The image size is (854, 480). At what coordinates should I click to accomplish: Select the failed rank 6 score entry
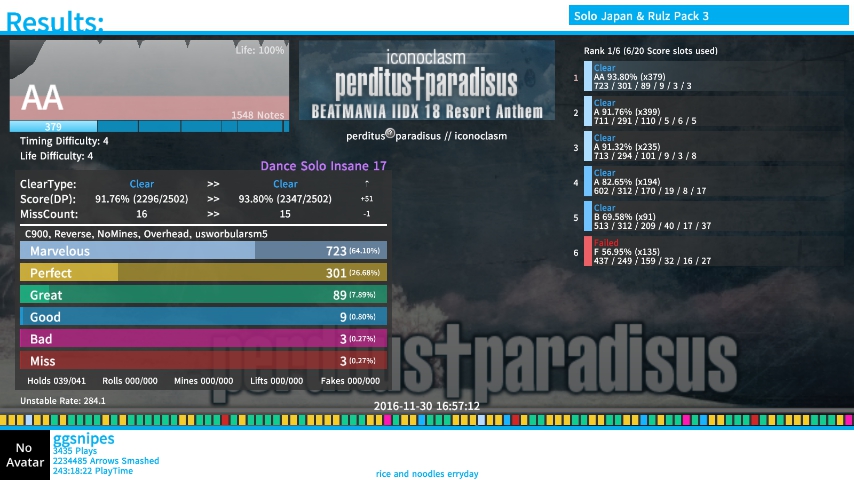tap(656, 252)
